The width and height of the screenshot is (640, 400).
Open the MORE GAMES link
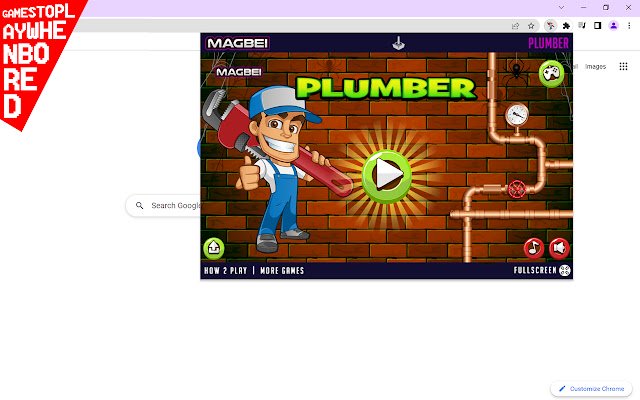pos(282,271)
